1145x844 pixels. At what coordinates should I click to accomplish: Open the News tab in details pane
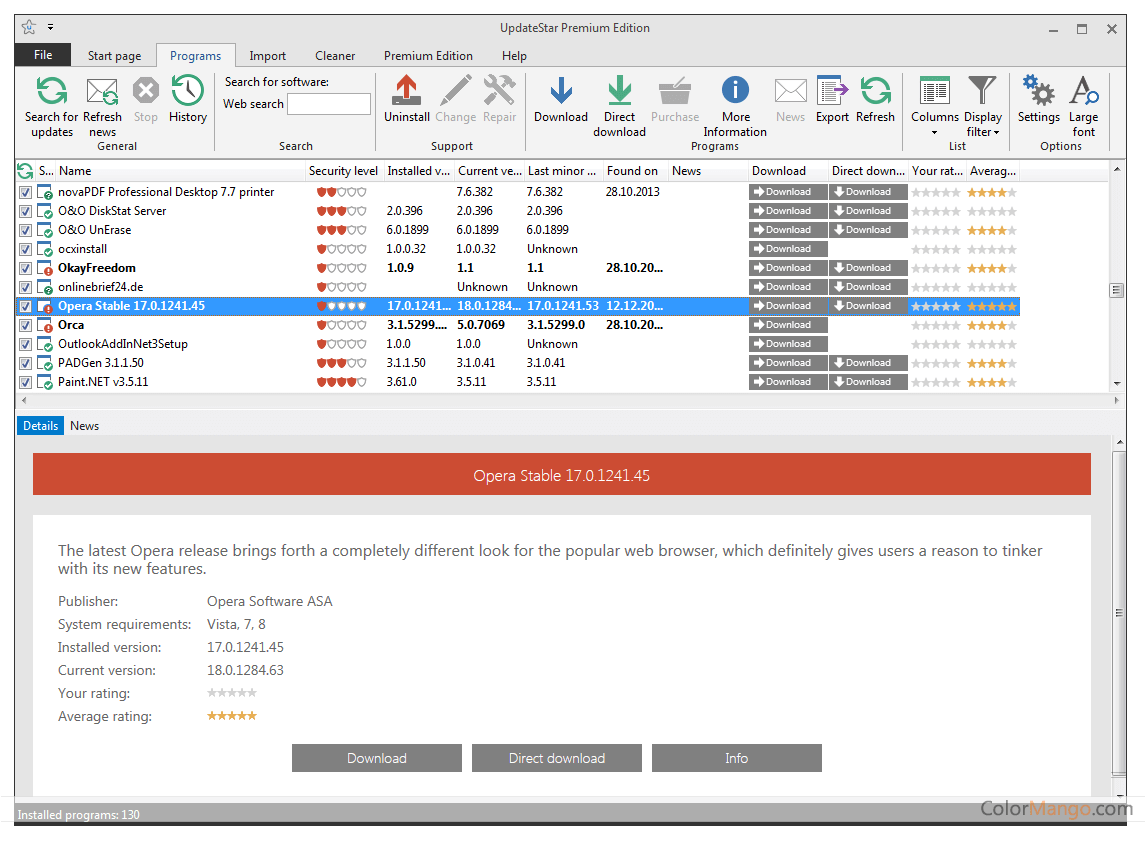tap(85, 426)
